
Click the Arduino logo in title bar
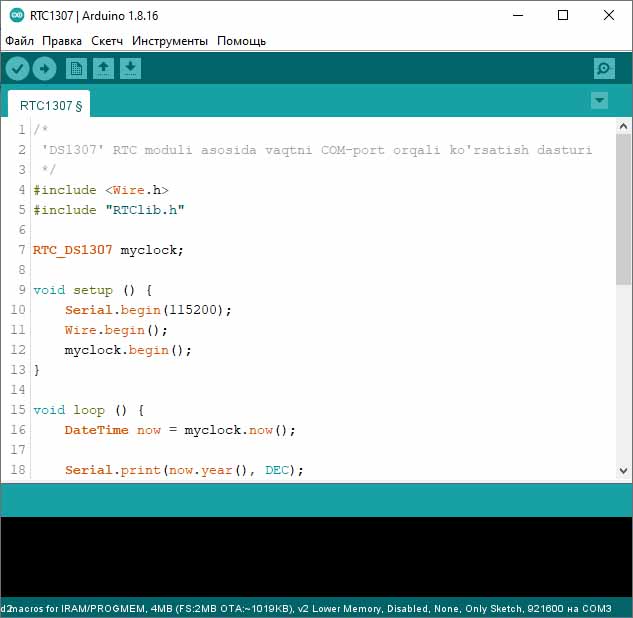(15, 15)
